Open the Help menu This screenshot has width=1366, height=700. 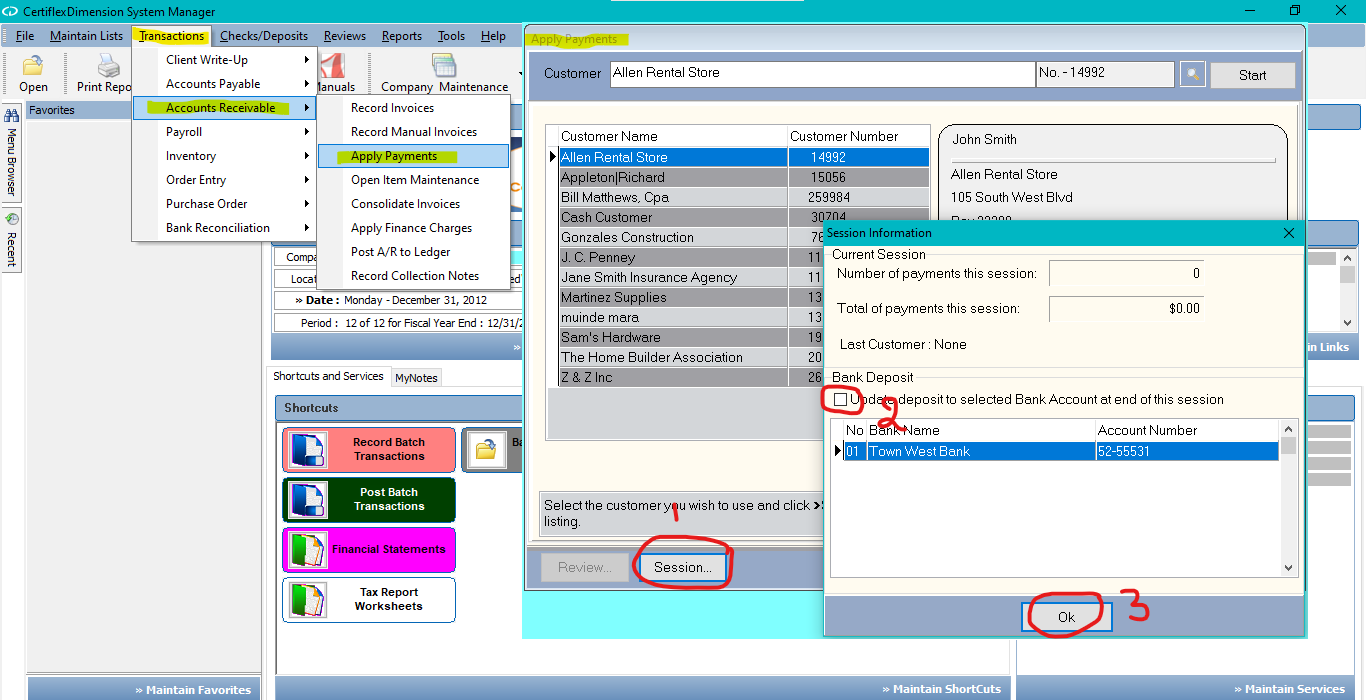(x=493, y=36)
